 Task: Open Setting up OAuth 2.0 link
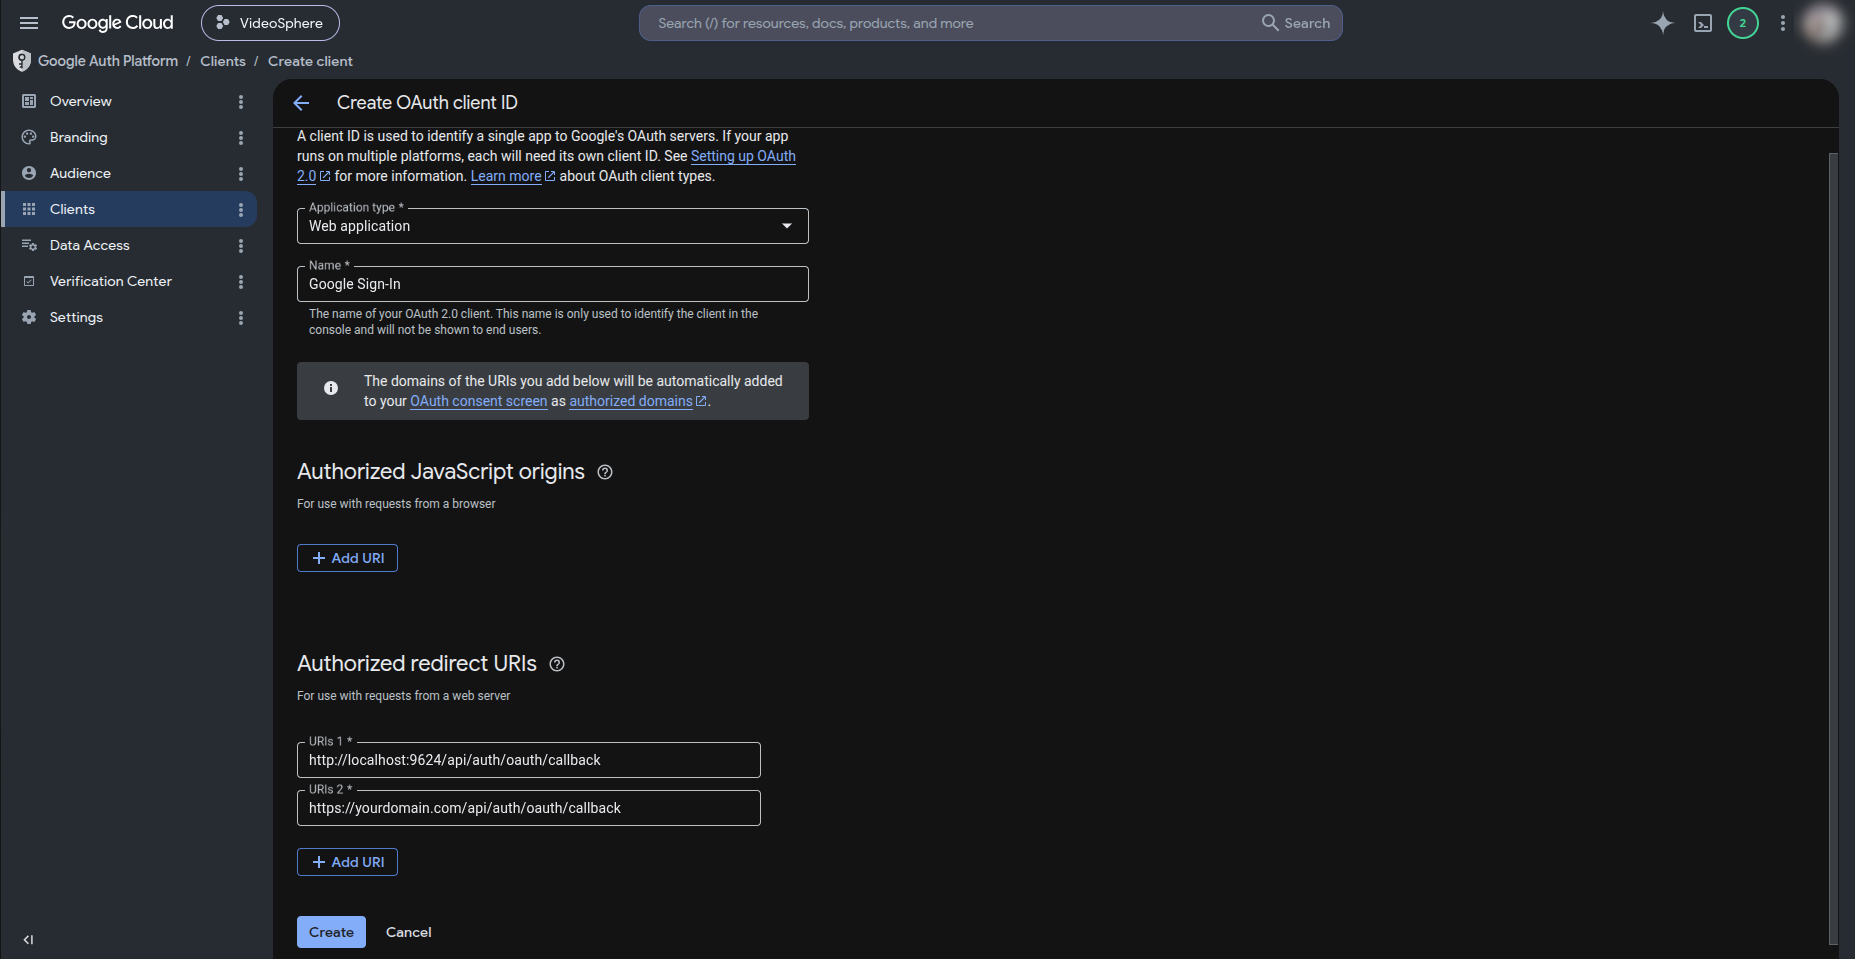(x=743, y=156)
